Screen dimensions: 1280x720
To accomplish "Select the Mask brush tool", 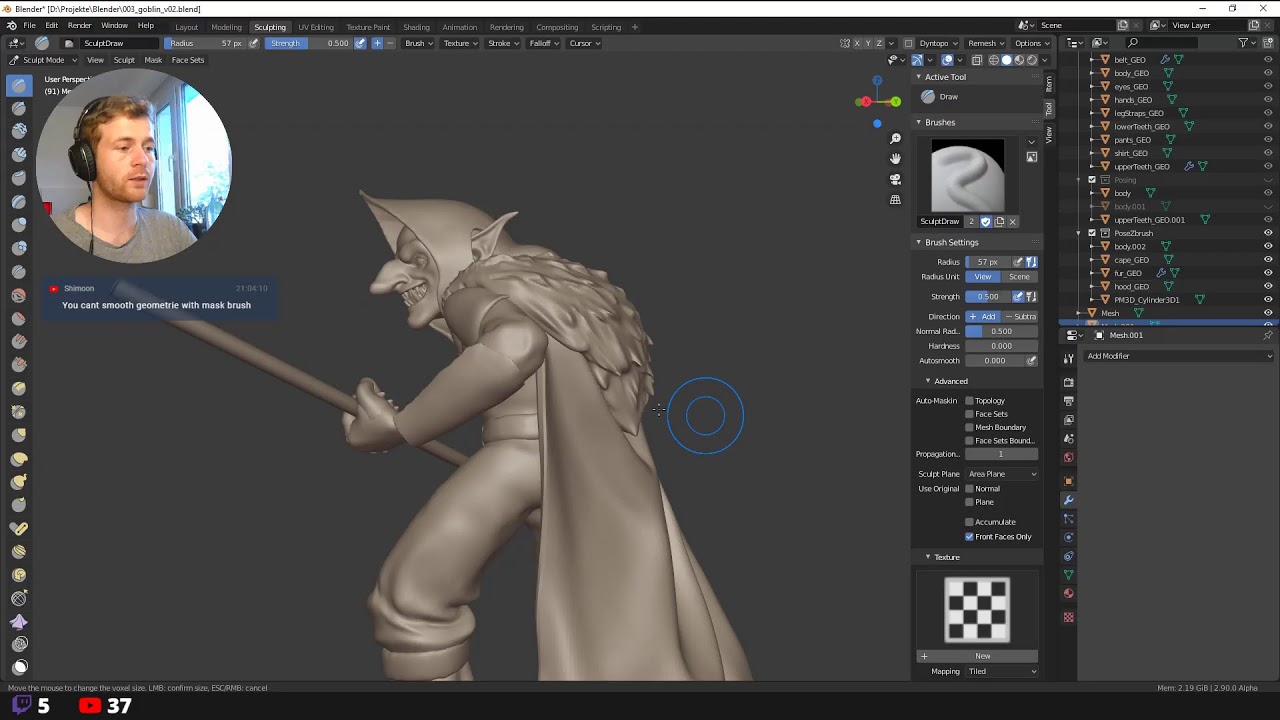I will coord(19,667).
